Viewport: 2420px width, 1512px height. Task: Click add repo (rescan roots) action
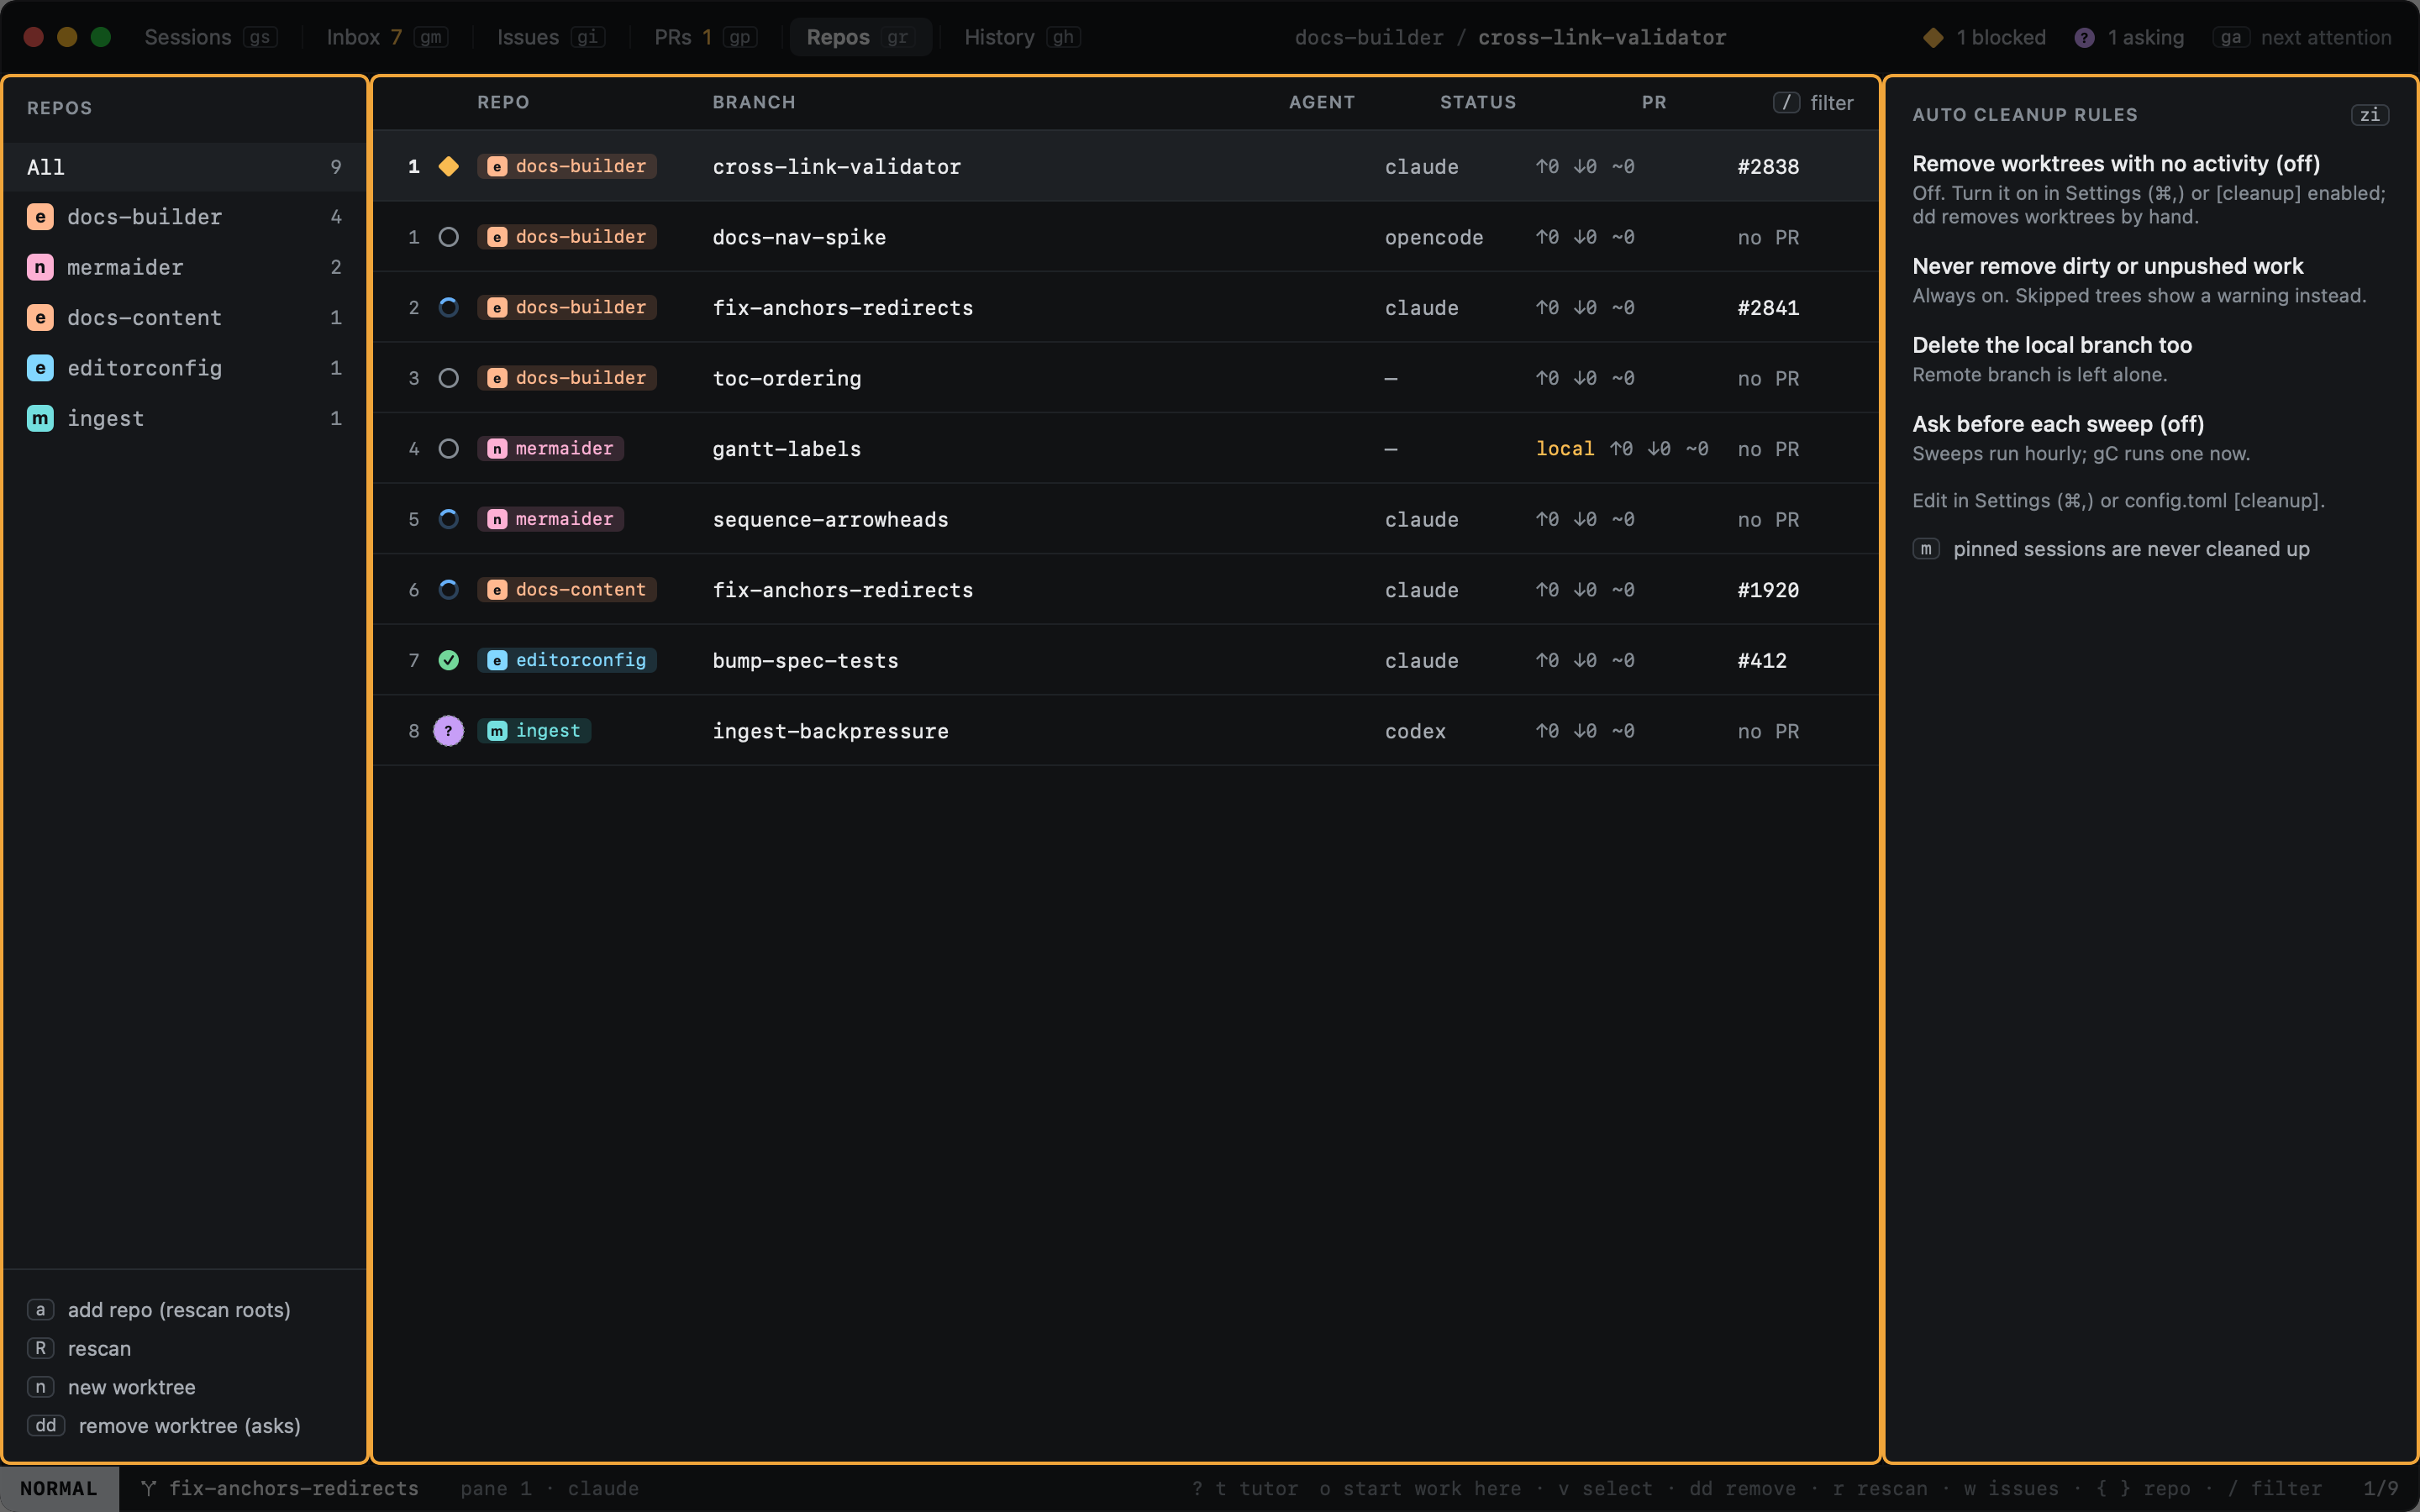159,1310
